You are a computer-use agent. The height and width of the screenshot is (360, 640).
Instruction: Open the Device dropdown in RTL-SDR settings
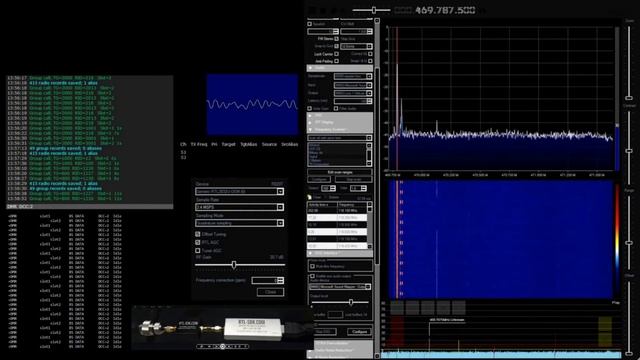239,191
